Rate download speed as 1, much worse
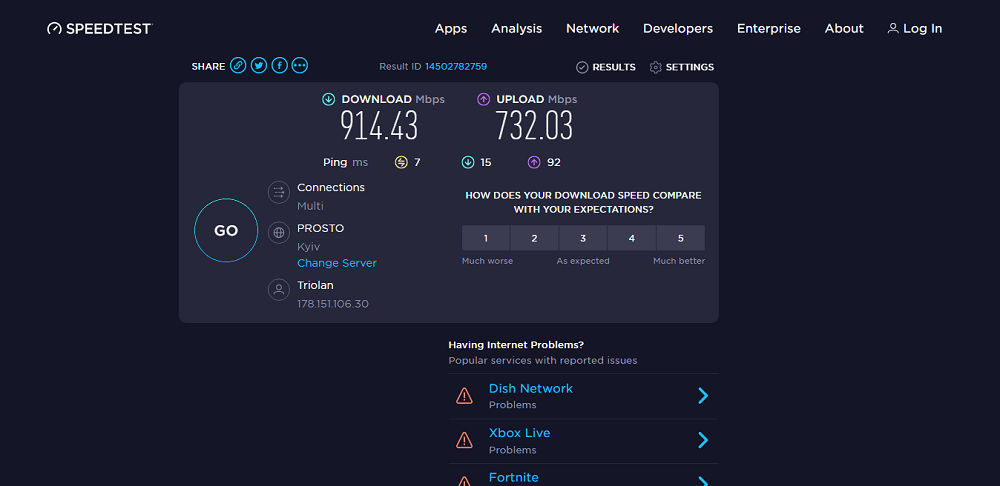1000x486 pixels. [486, 238]
